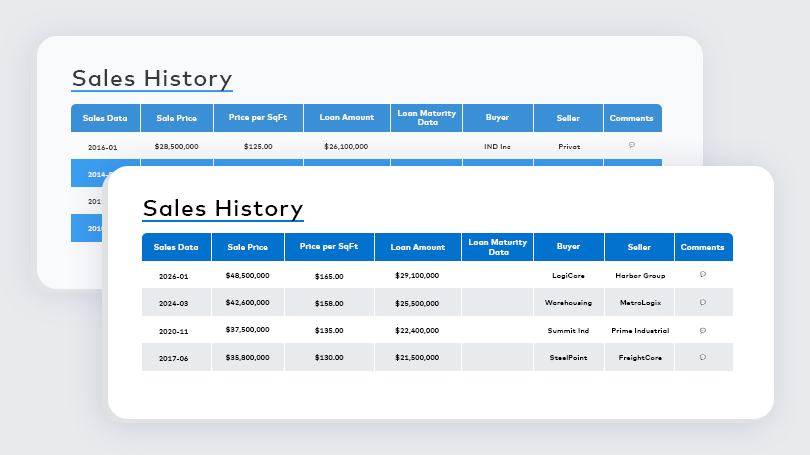Click the Warehousing buyer cell
The image size is (810, 455).
tap(568, 302)
